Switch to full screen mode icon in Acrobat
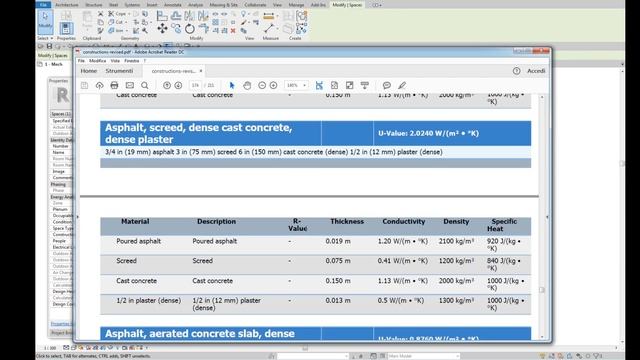 point(349,85)
